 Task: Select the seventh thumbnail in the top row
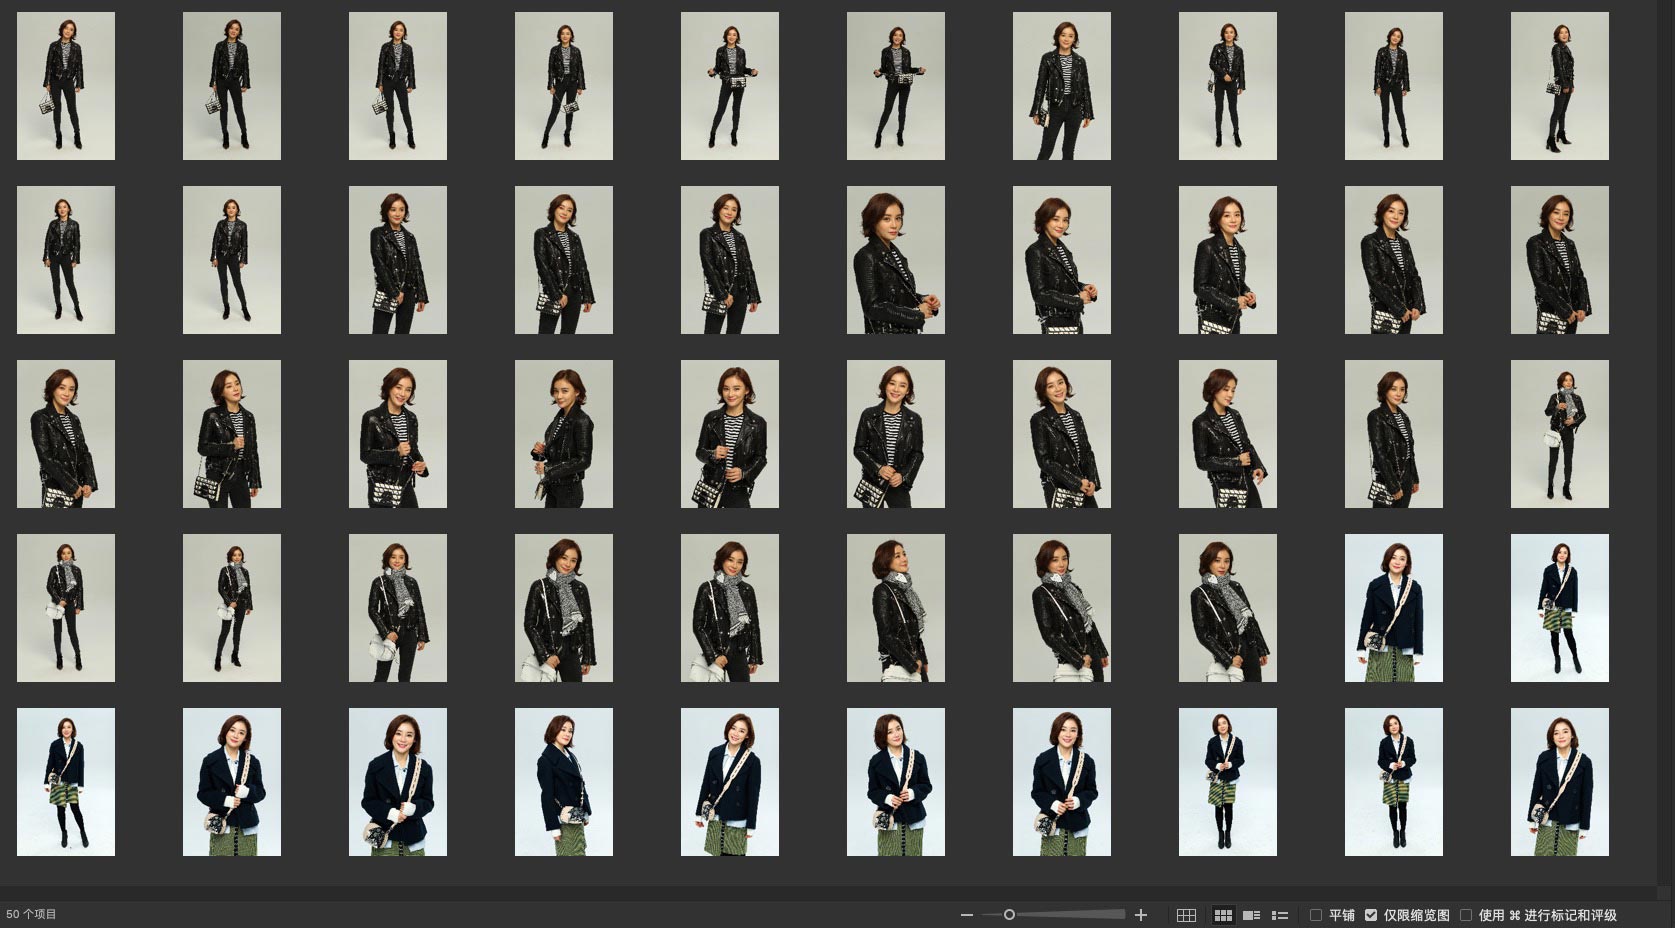[1061, 86]
